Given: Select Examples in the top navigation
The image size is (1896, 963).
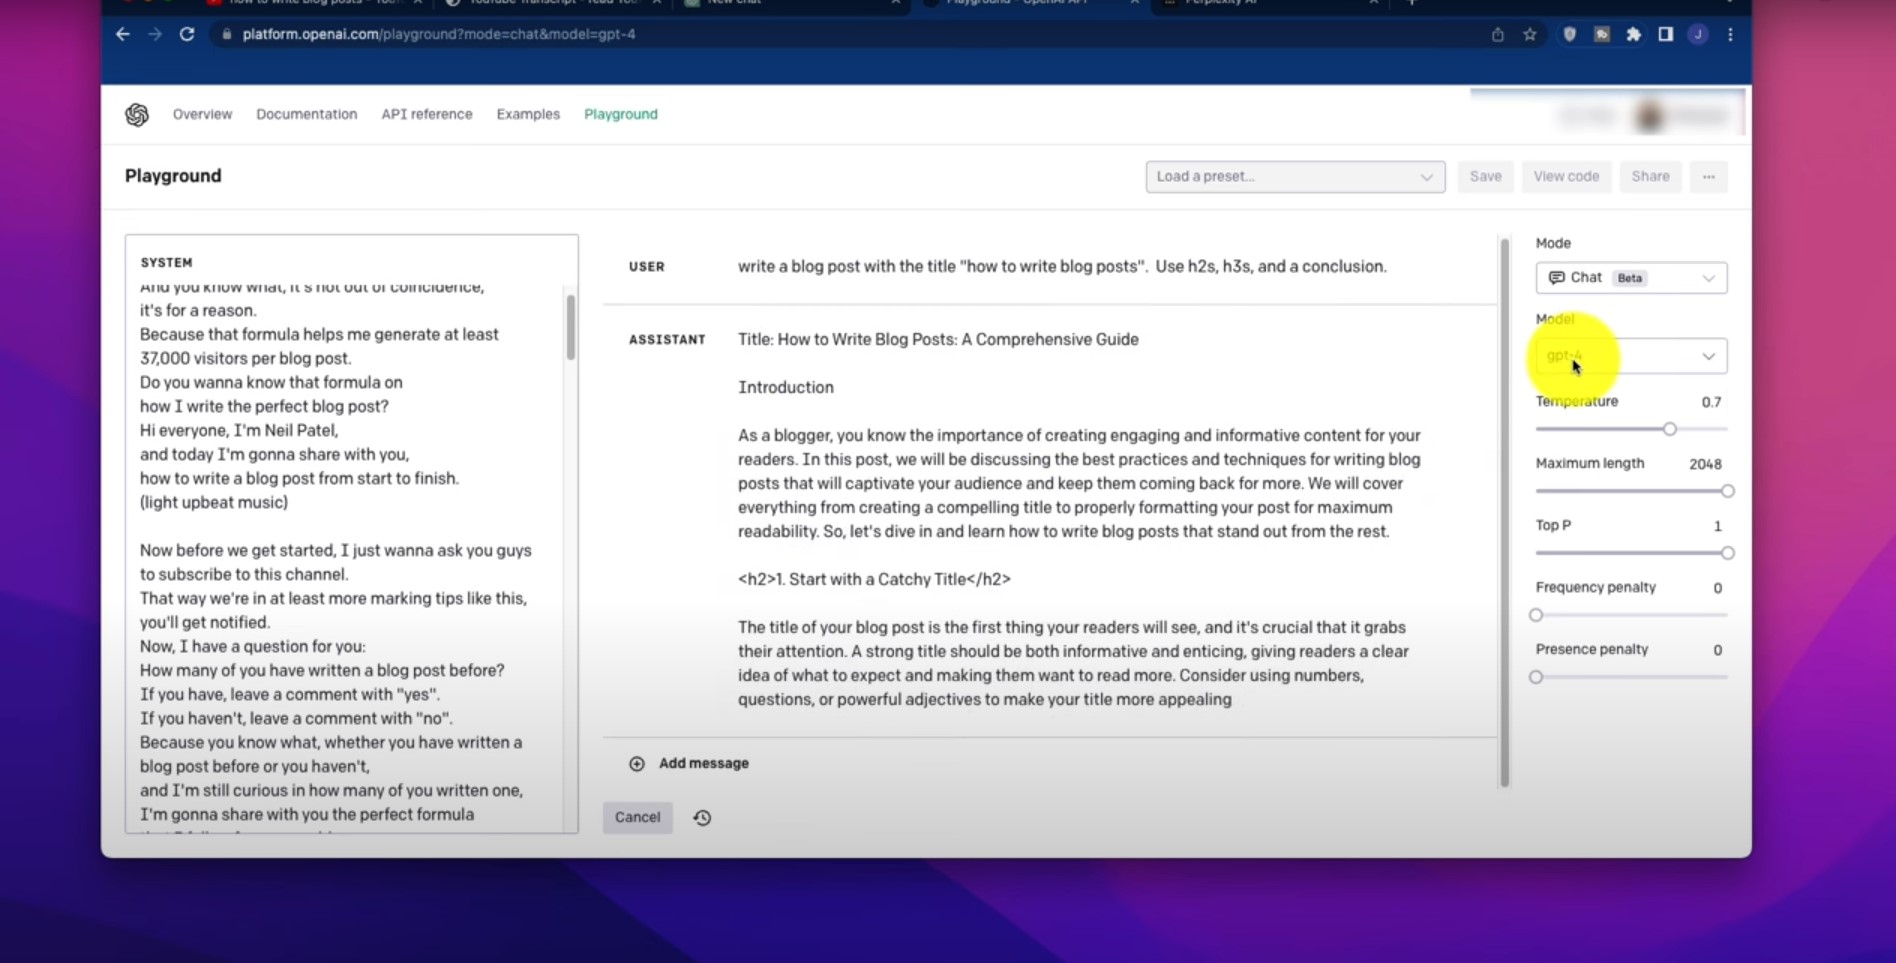Looking at the screenshot, I should pyautogui.click(x=528, y=114).
